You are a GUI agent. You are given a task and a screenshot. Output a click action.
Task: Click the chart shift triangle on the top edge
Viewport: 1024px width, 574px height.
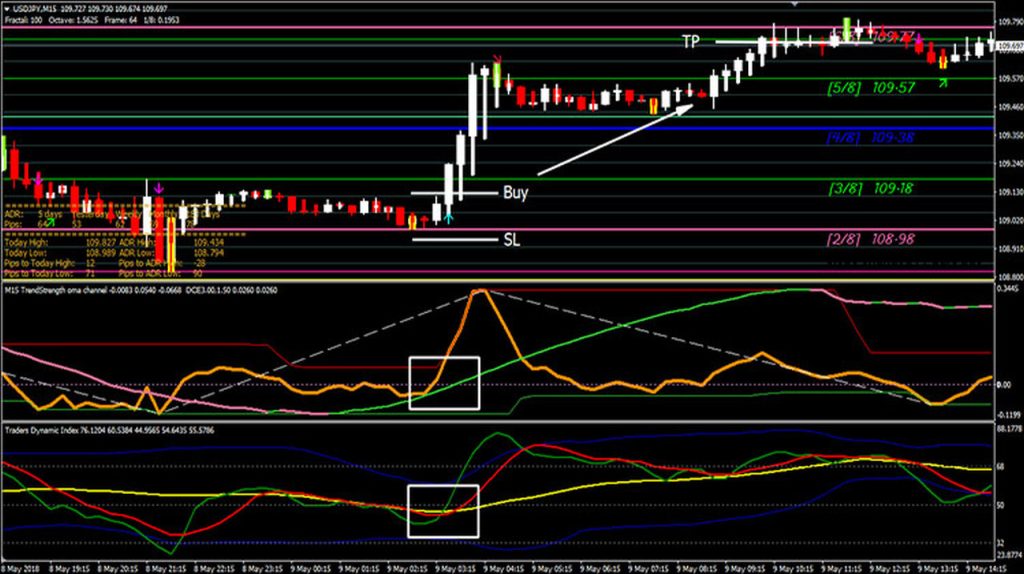click(x=795, y=4)
